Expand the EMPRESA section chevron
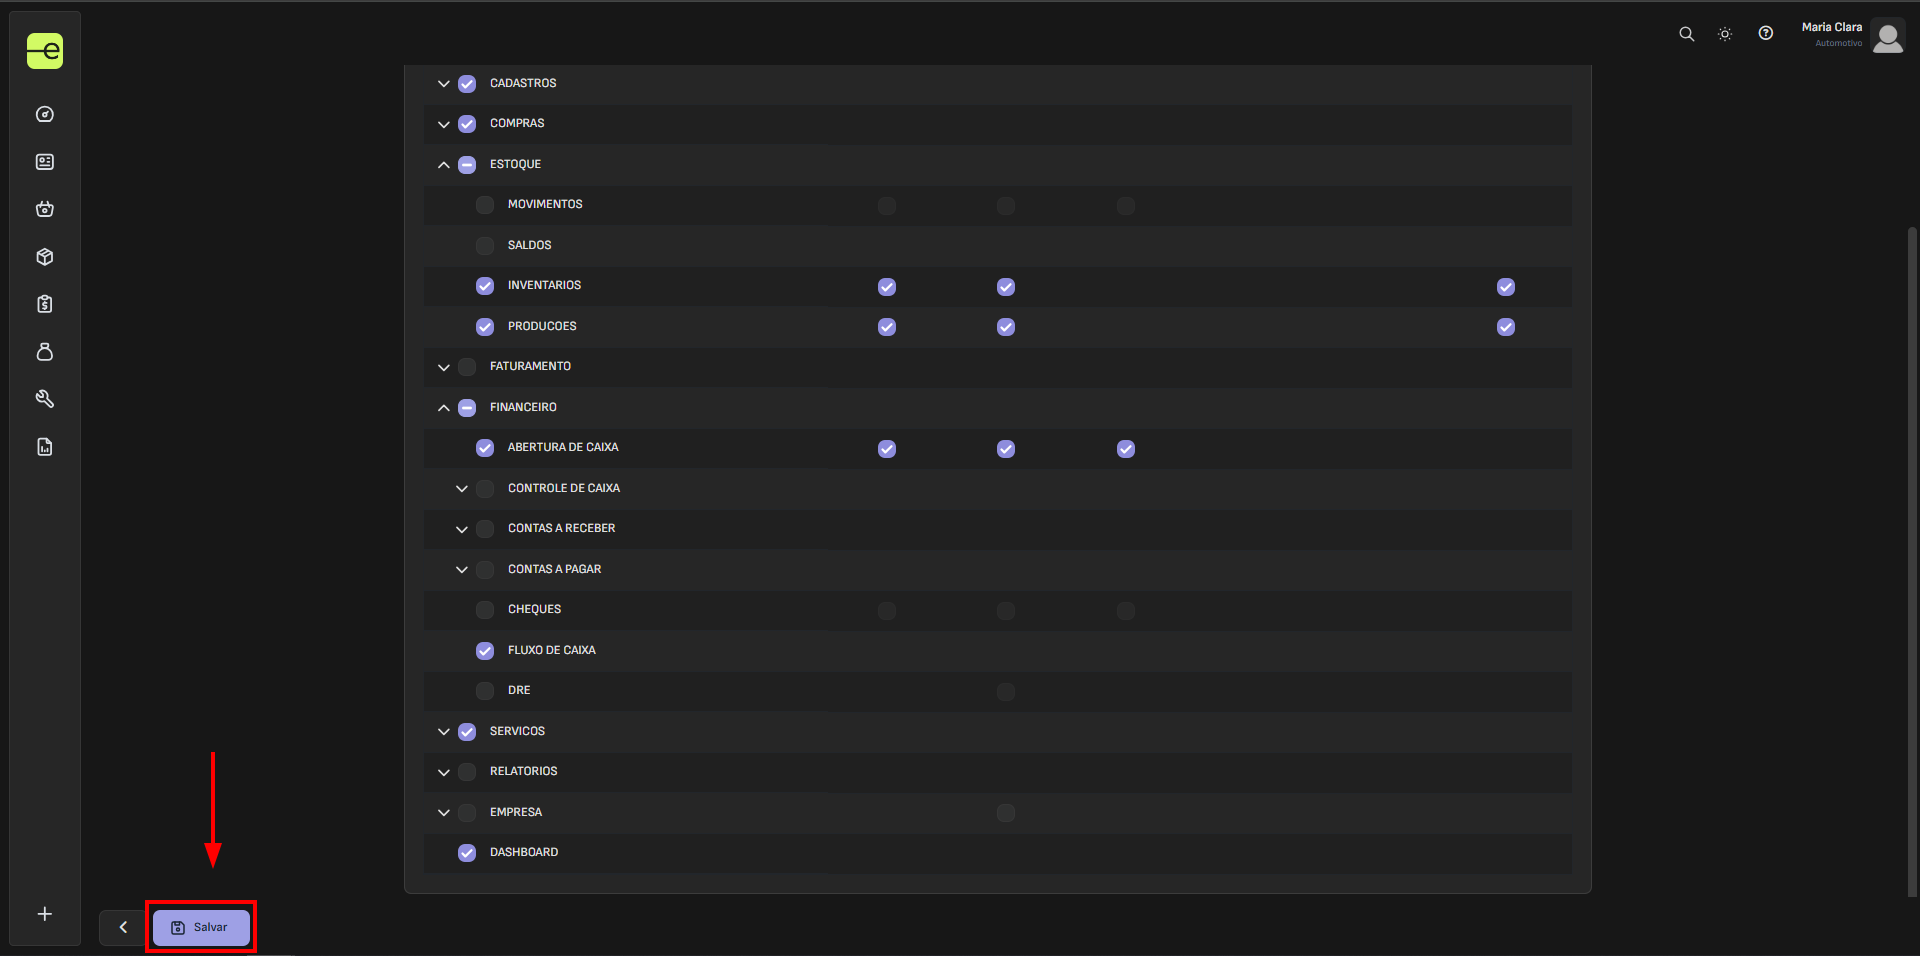Image resolution: width=1920 pixels, height=956 pixels. (444, 813)
